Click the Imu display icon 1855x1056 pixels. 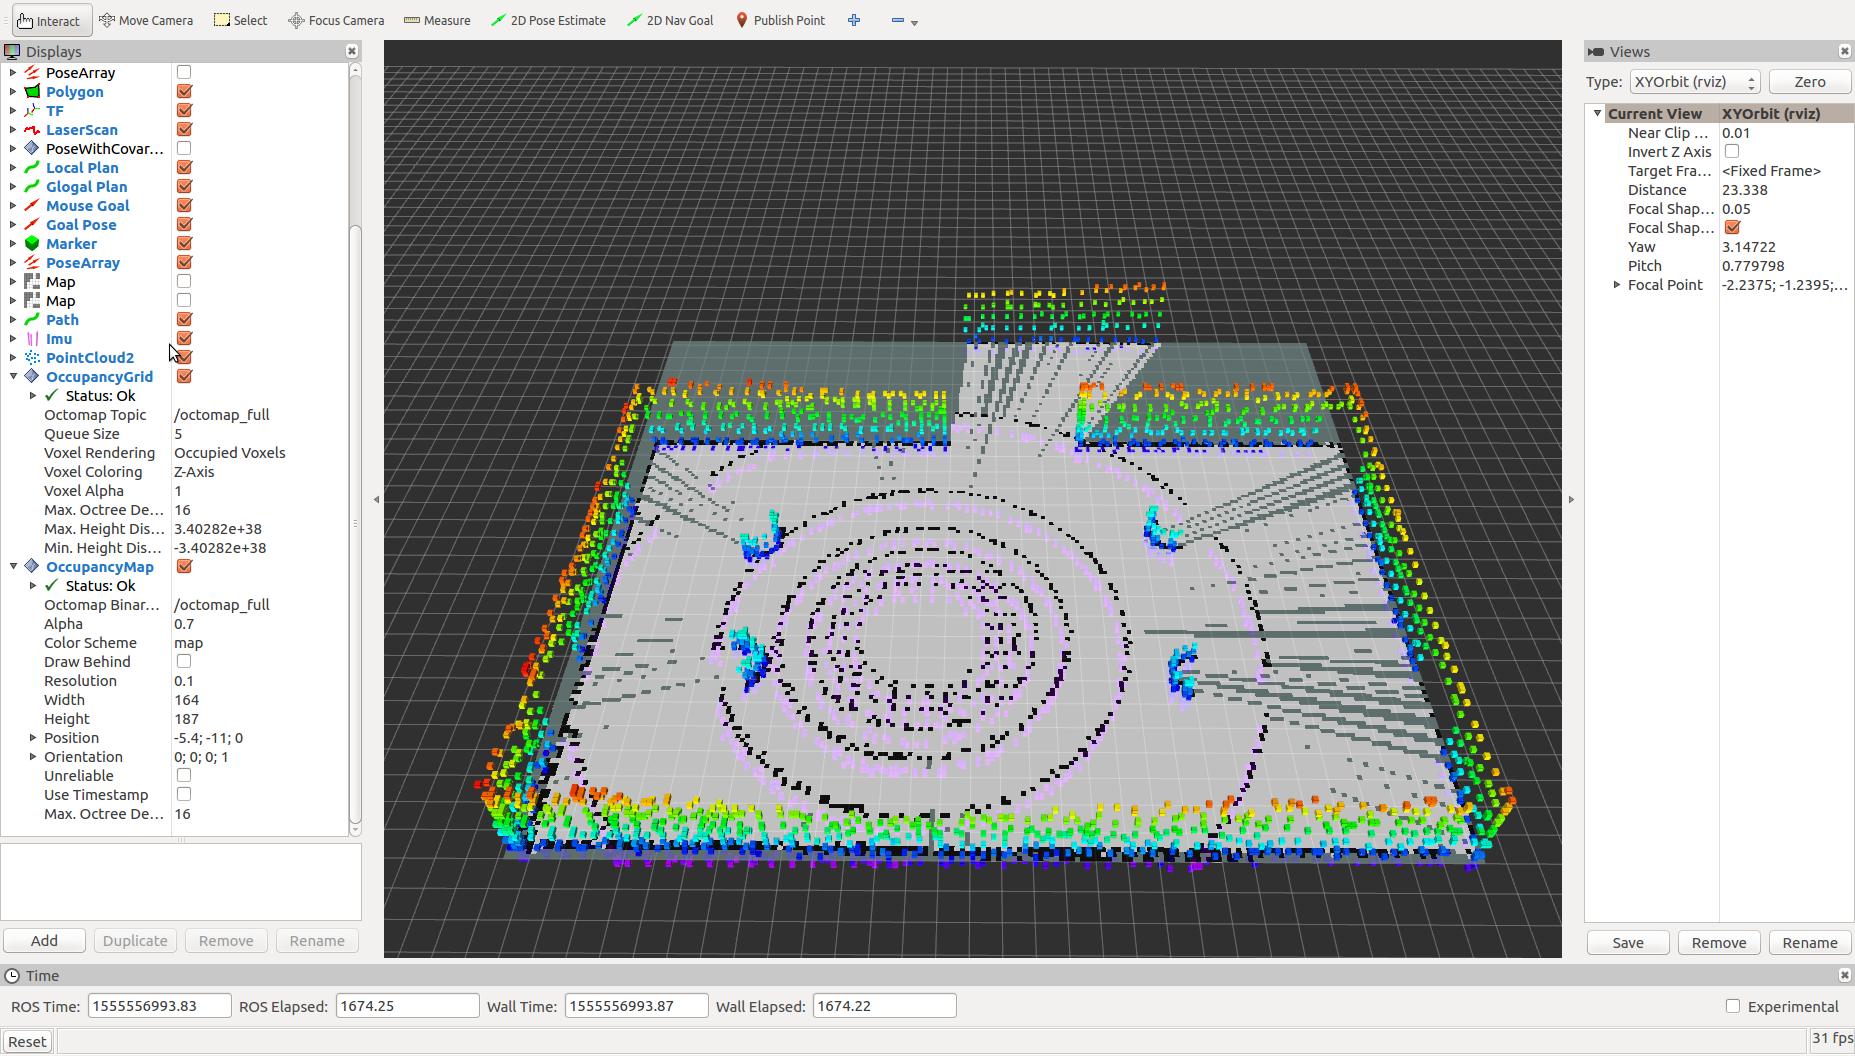pos(32,338)
